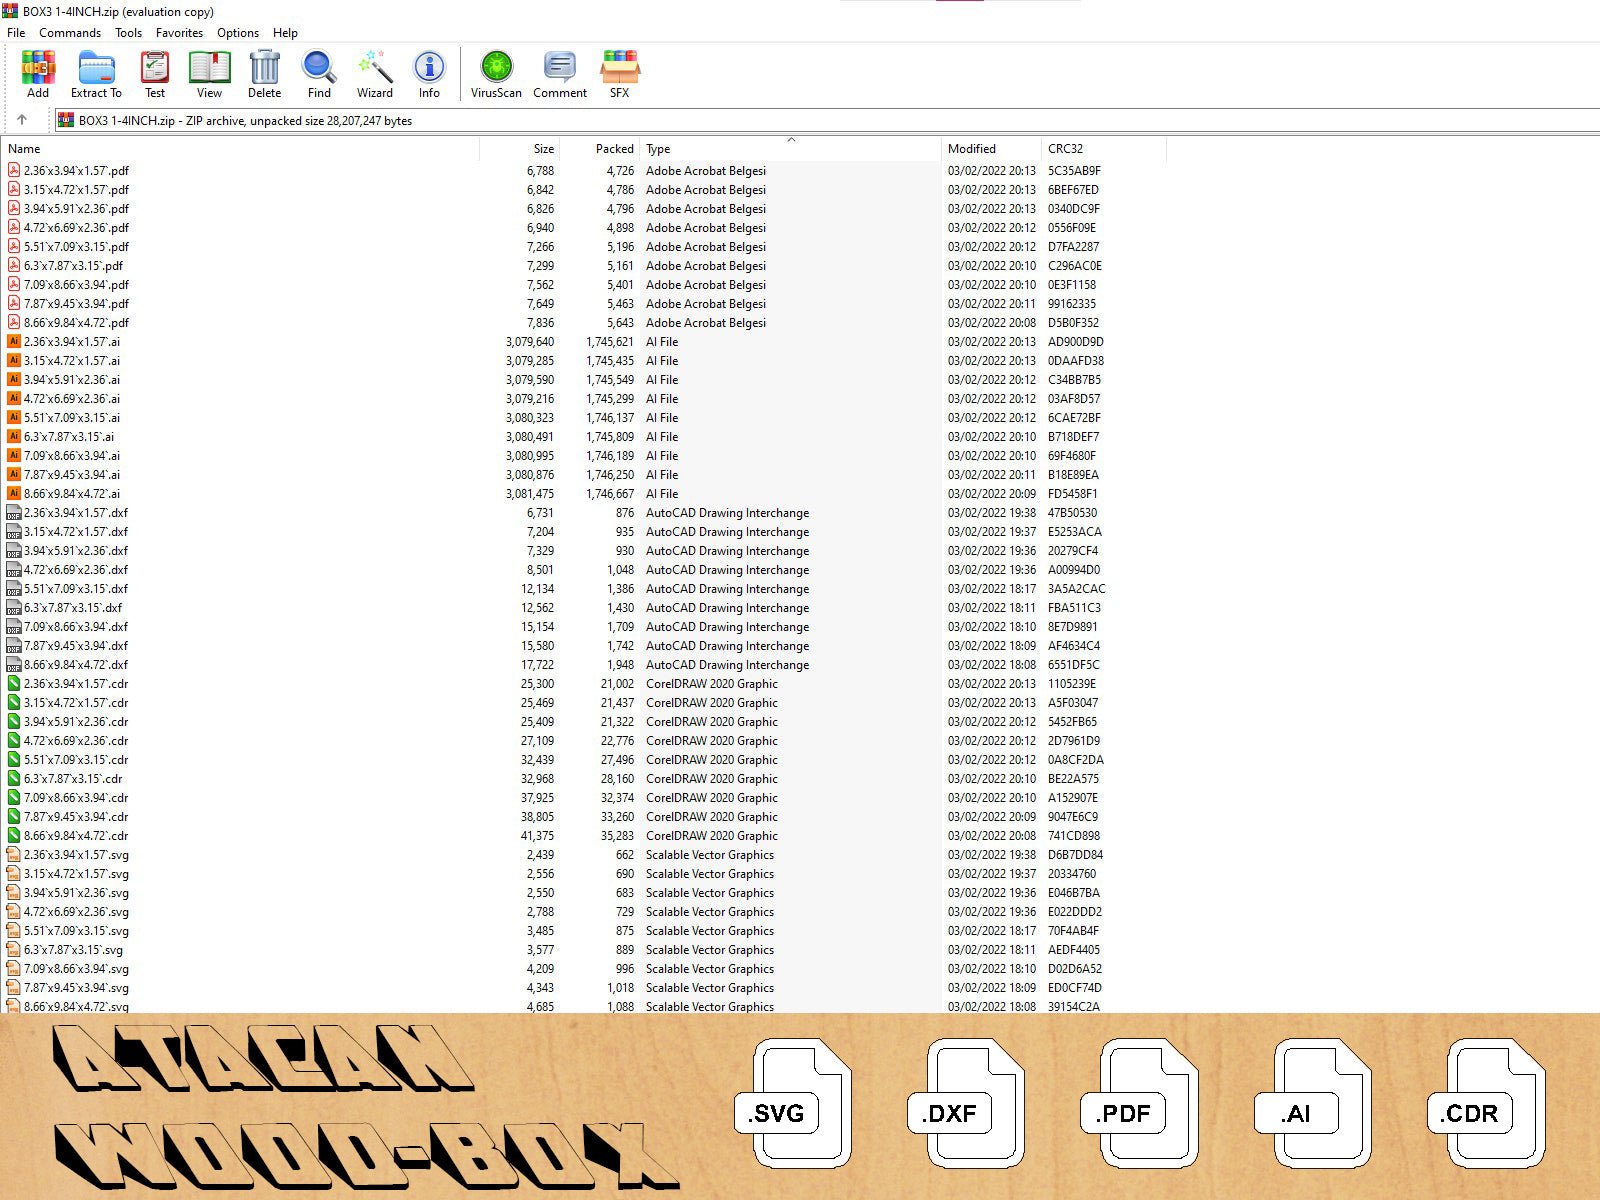The width and height of the screenshot is (1600, 1200).
Task: Click CDR icon of 8.66'x9.84'x4.72'.cdr
Action: coord(14,835)
